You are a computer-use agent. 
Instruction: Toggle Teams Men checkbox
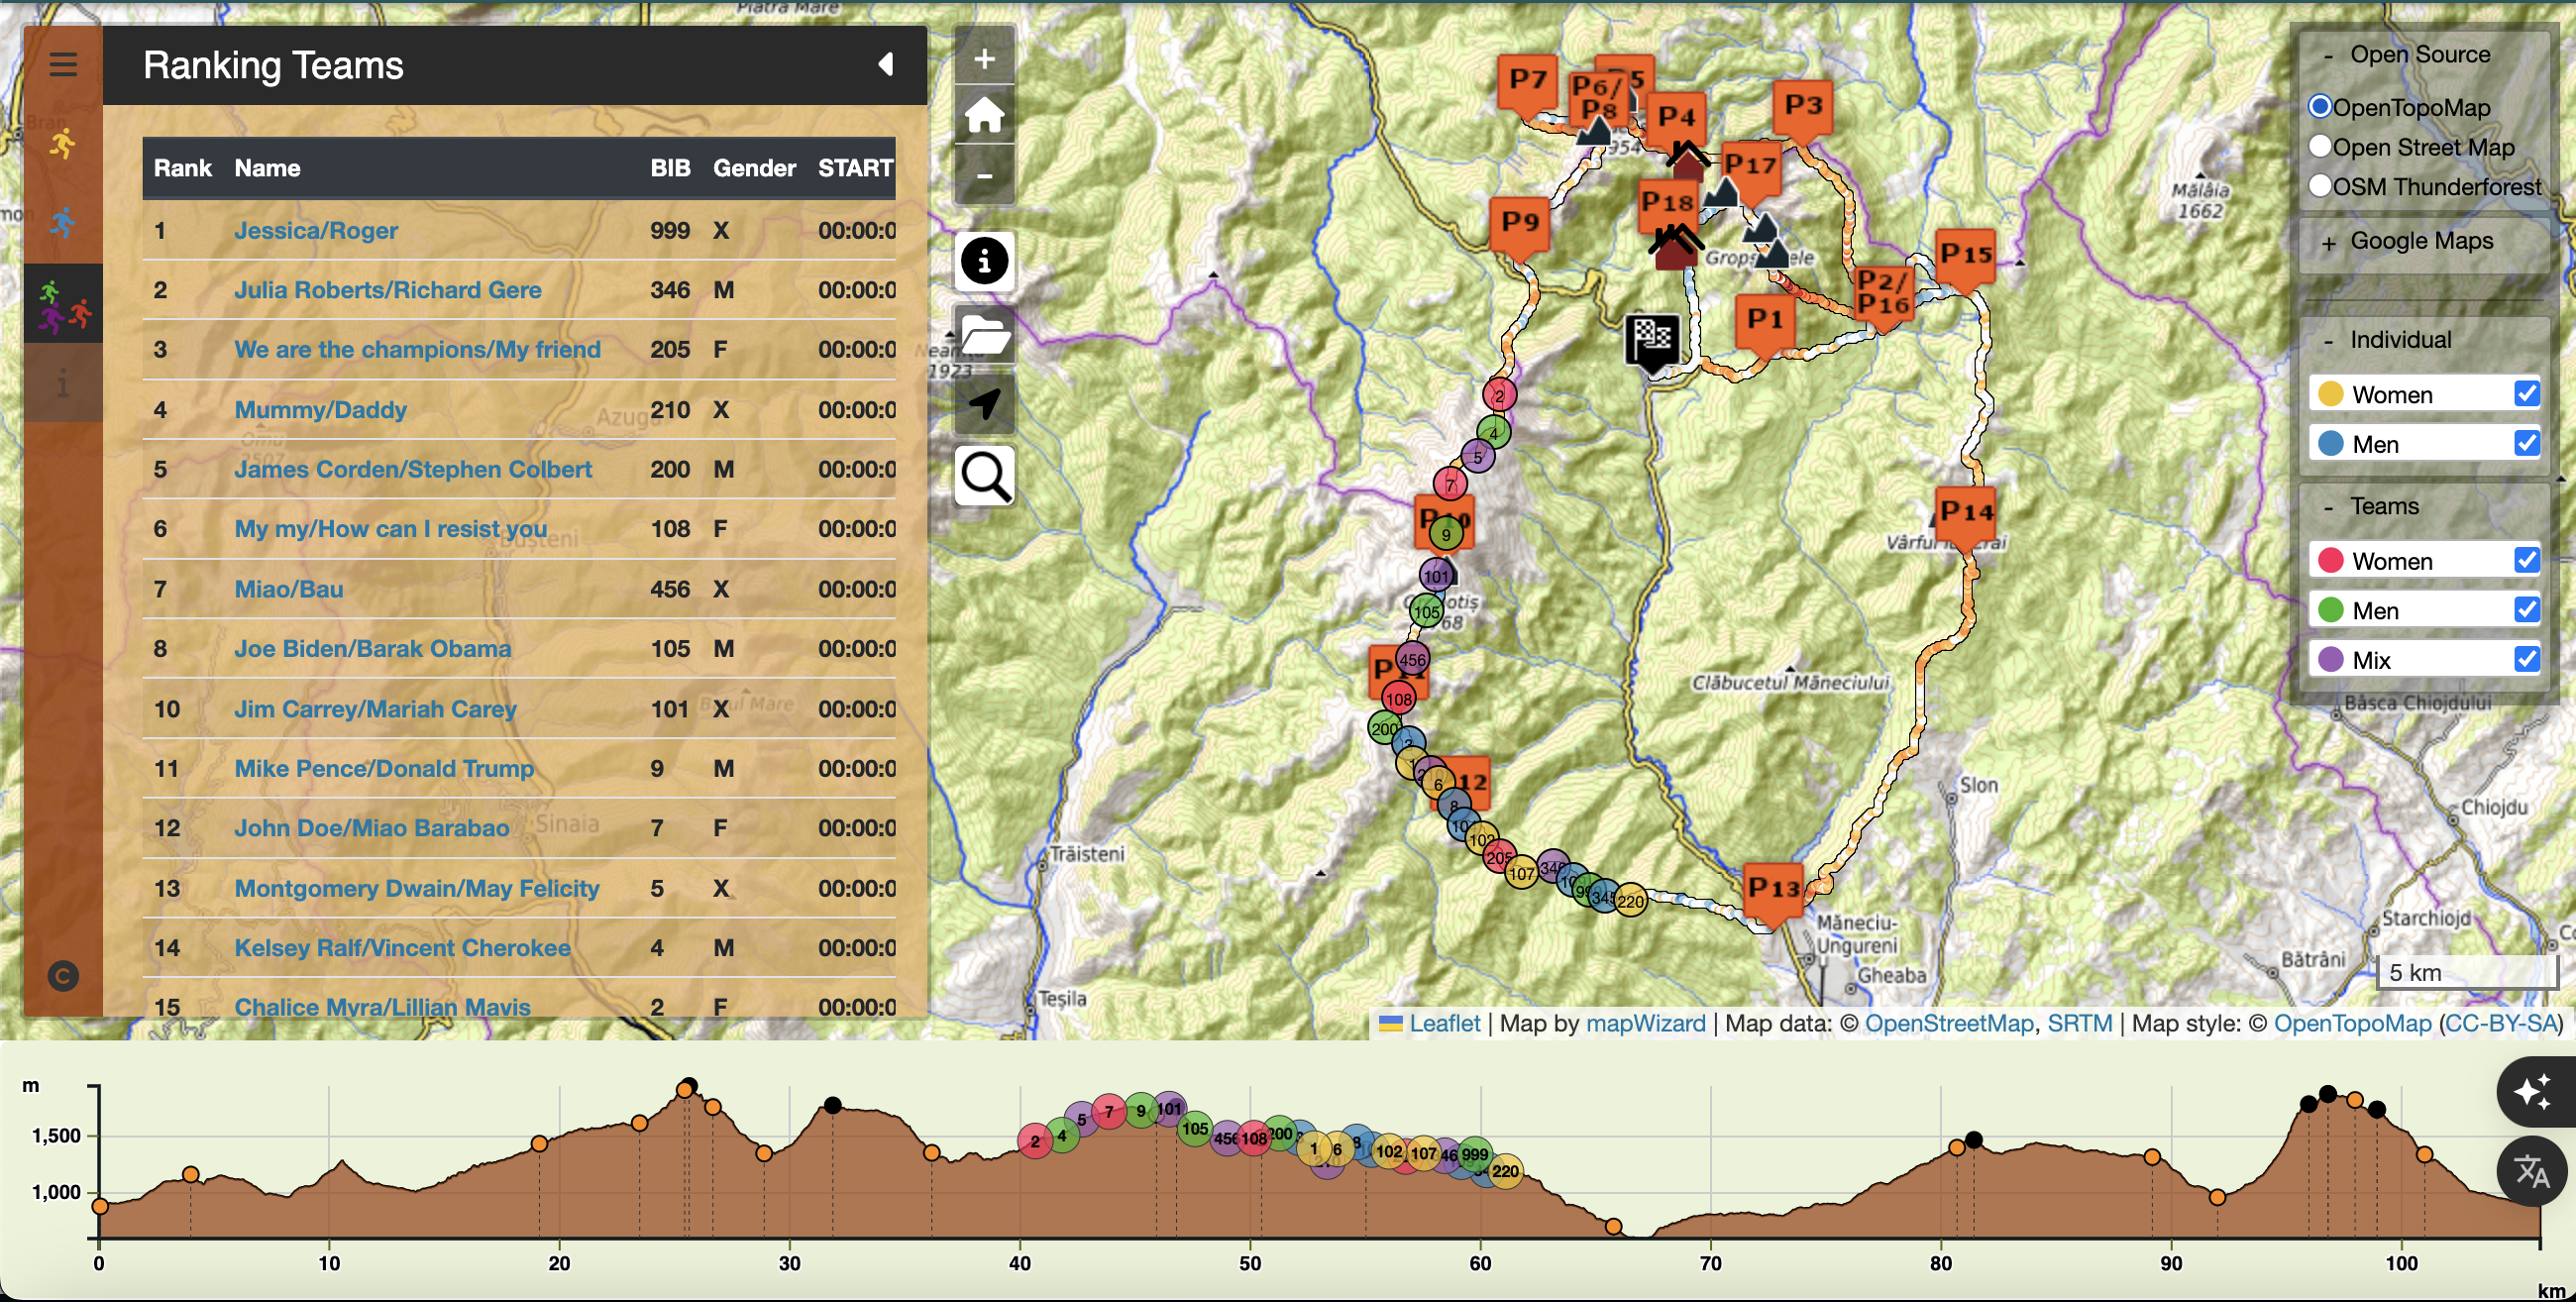(x=2527, y=608)
